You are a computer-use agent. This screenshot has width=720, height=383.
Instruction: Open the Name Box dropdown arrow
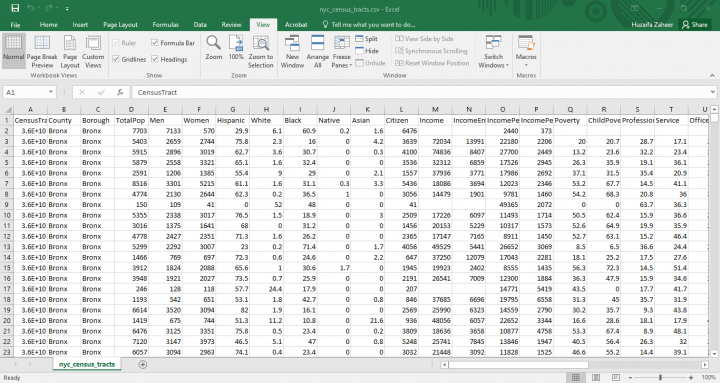pyautogui.click(x=51, y=92)
